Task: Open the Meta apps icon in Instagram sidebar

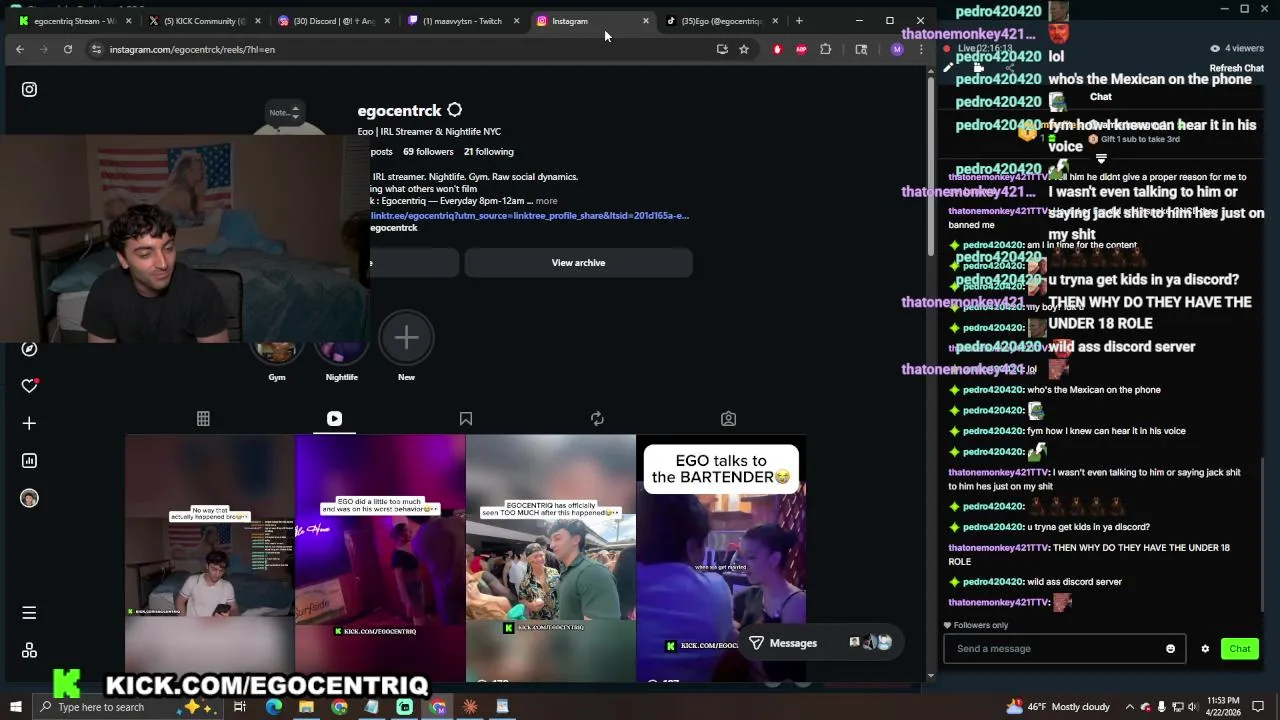Action: (x=29, y=650)
